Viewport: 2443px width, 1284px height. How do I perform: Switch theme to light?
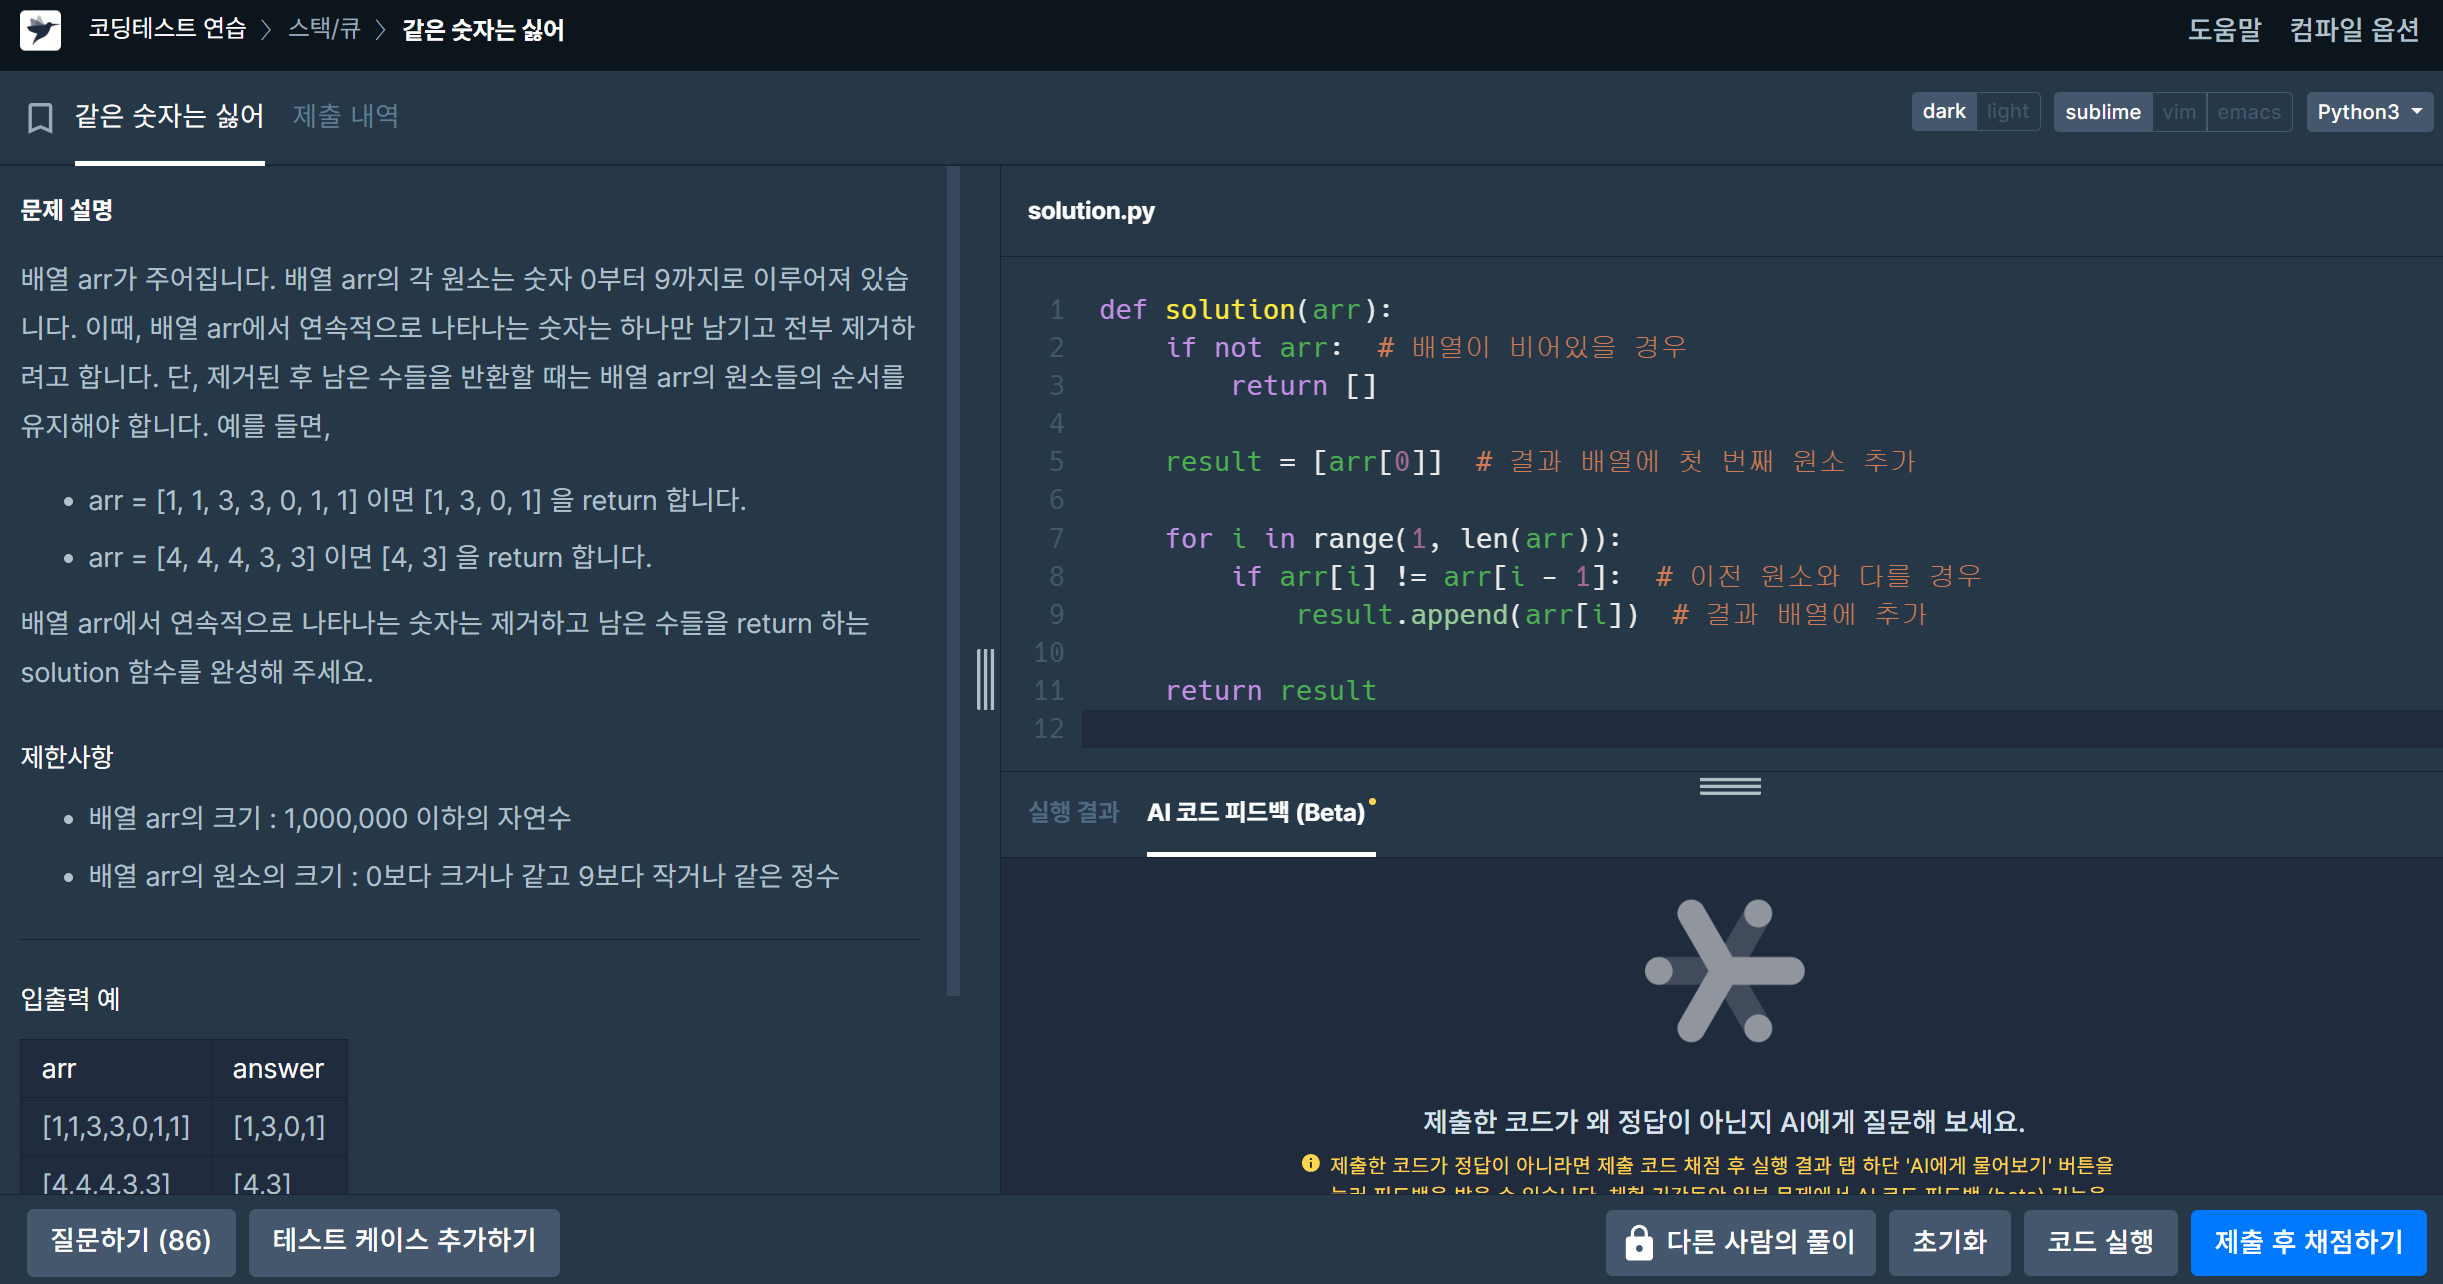click(2007, 112)
